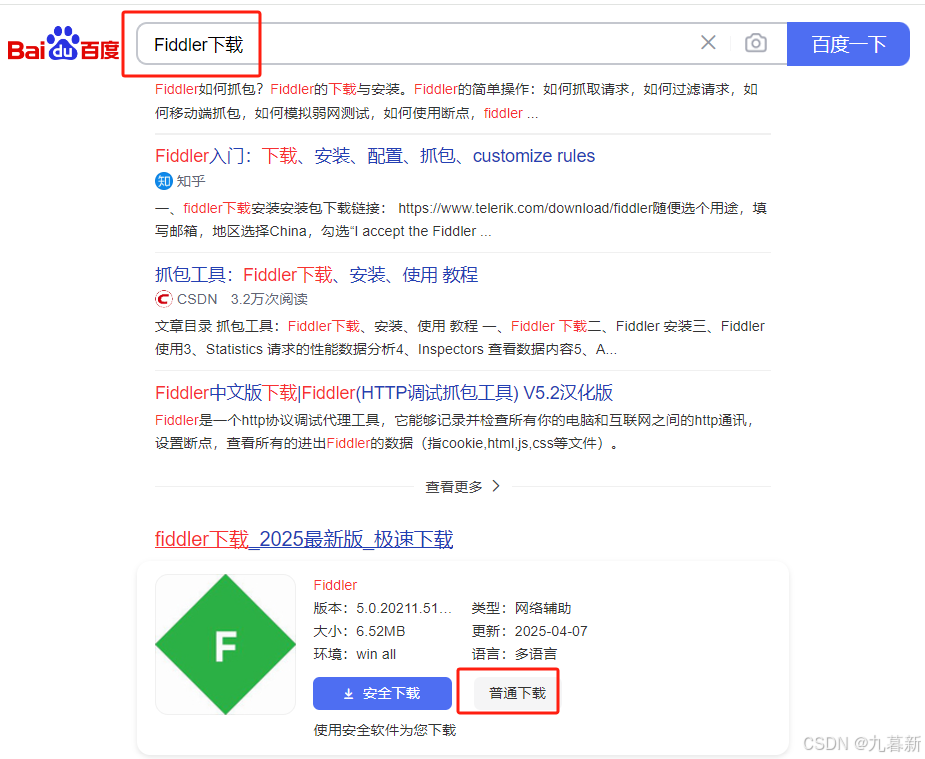925x759 pixels.
Task: Click the 安全下载 blue button
Action: click(x=382, y=693)
